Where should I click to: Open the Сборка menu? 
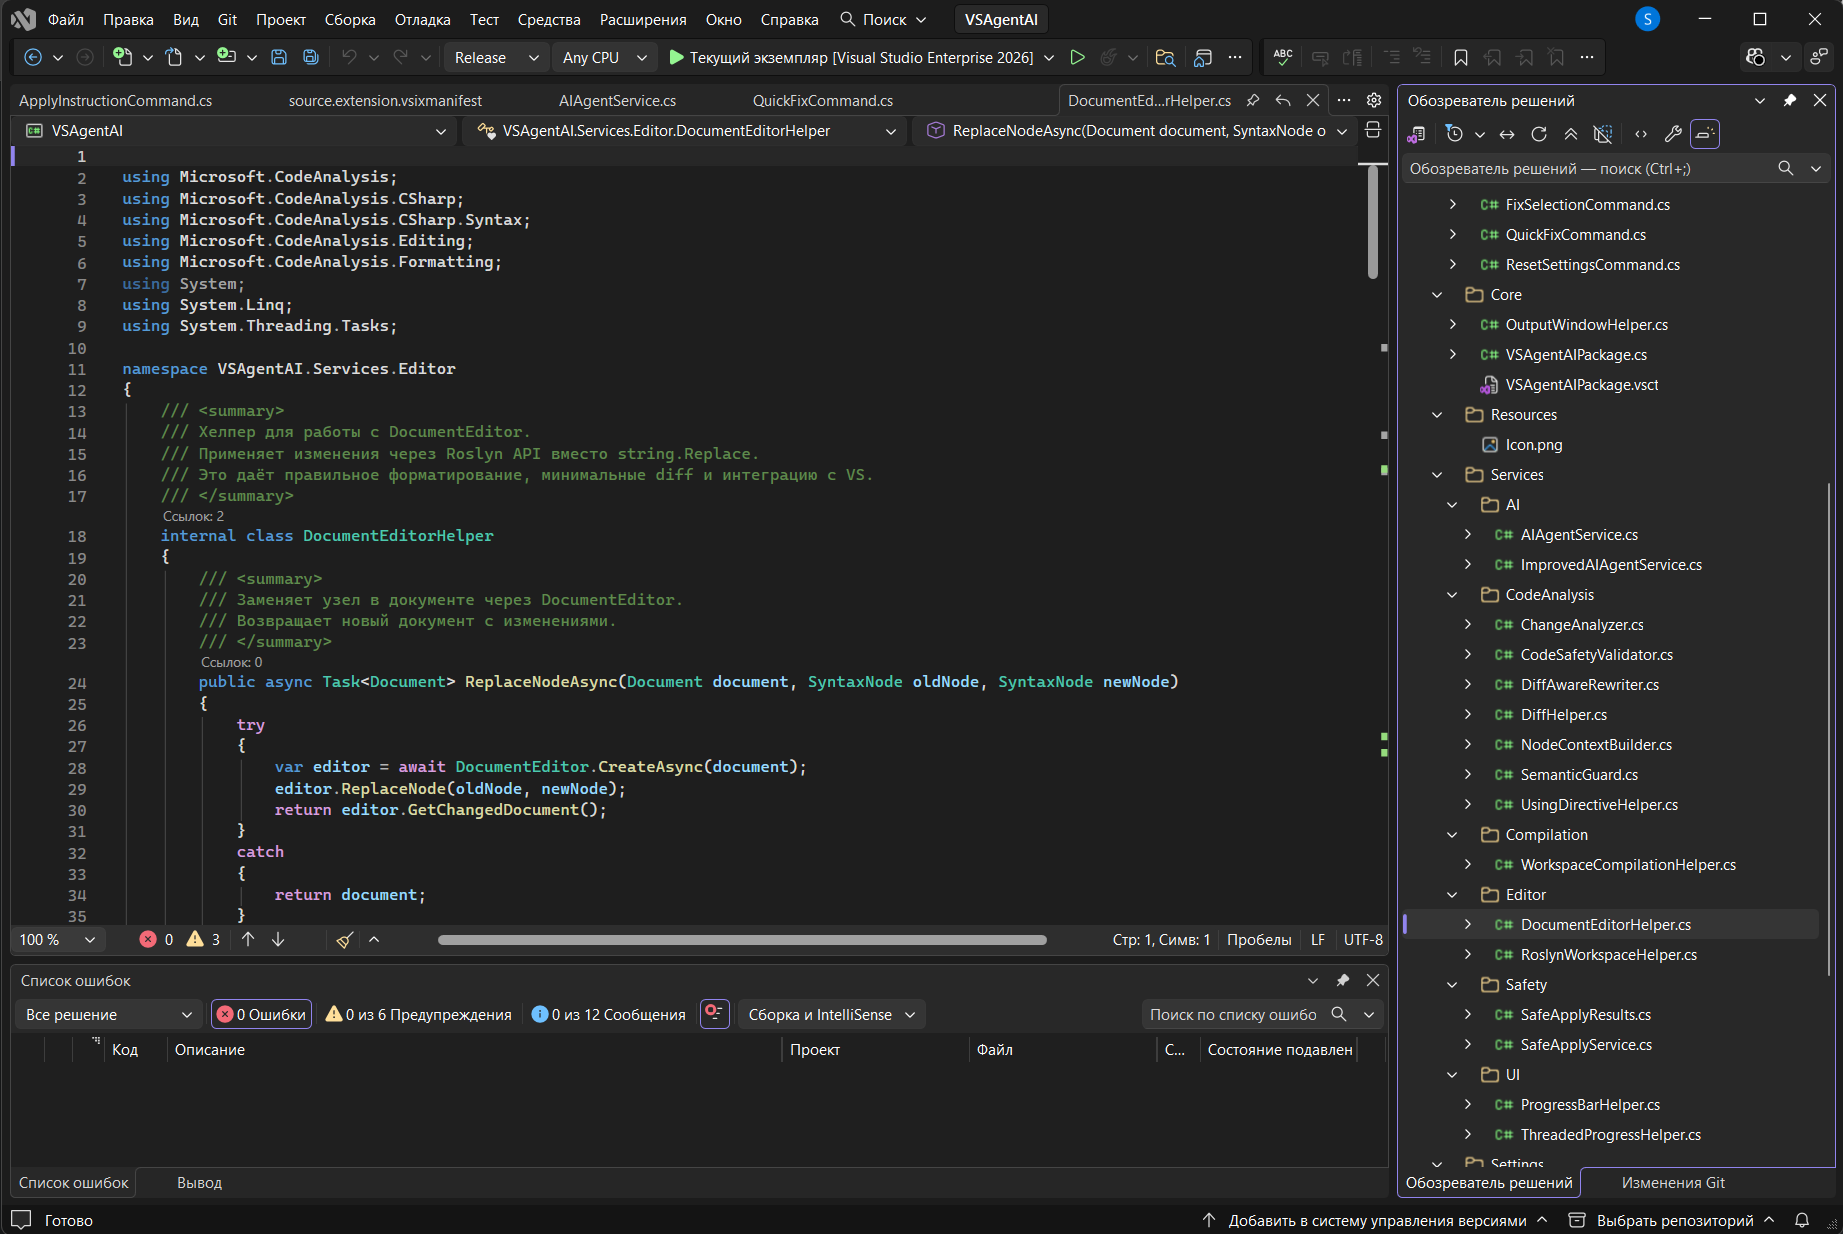point(350,20)
